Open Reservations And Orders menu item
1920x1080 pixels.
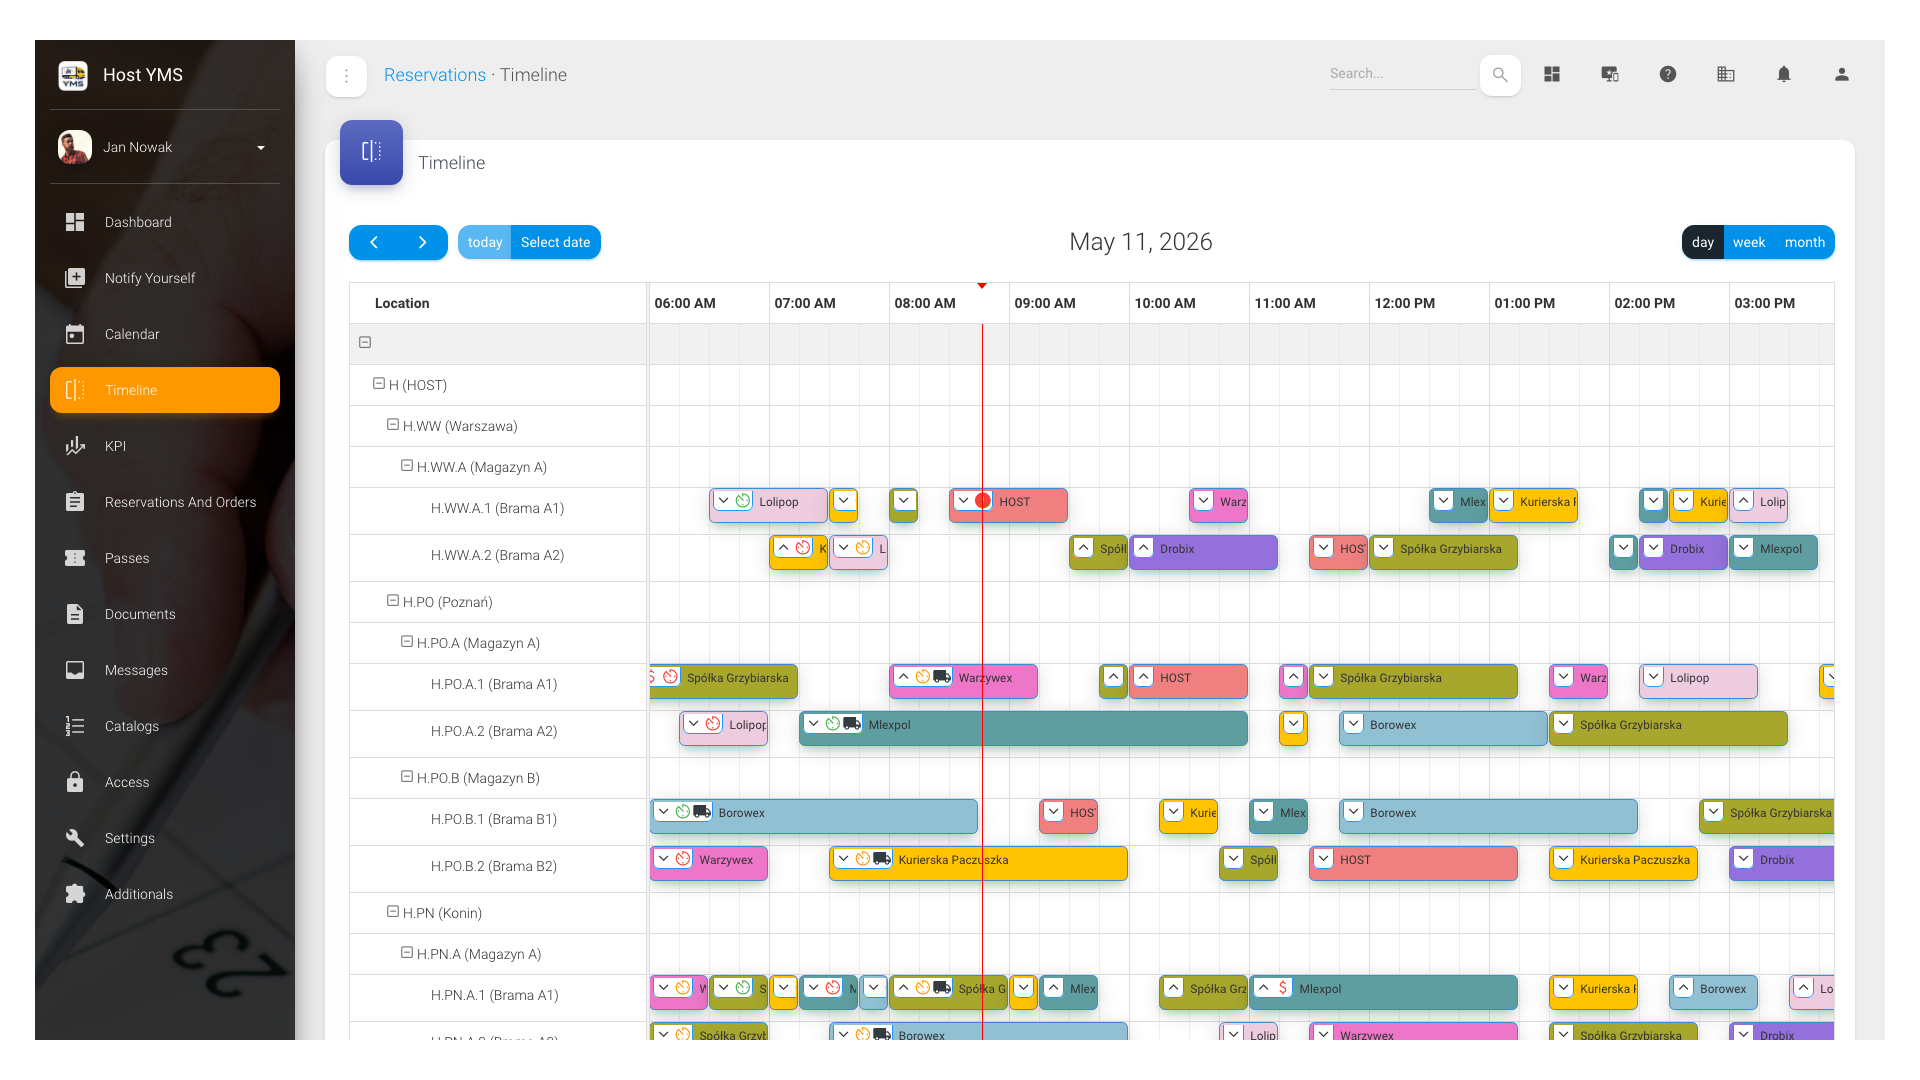point(165,502)
